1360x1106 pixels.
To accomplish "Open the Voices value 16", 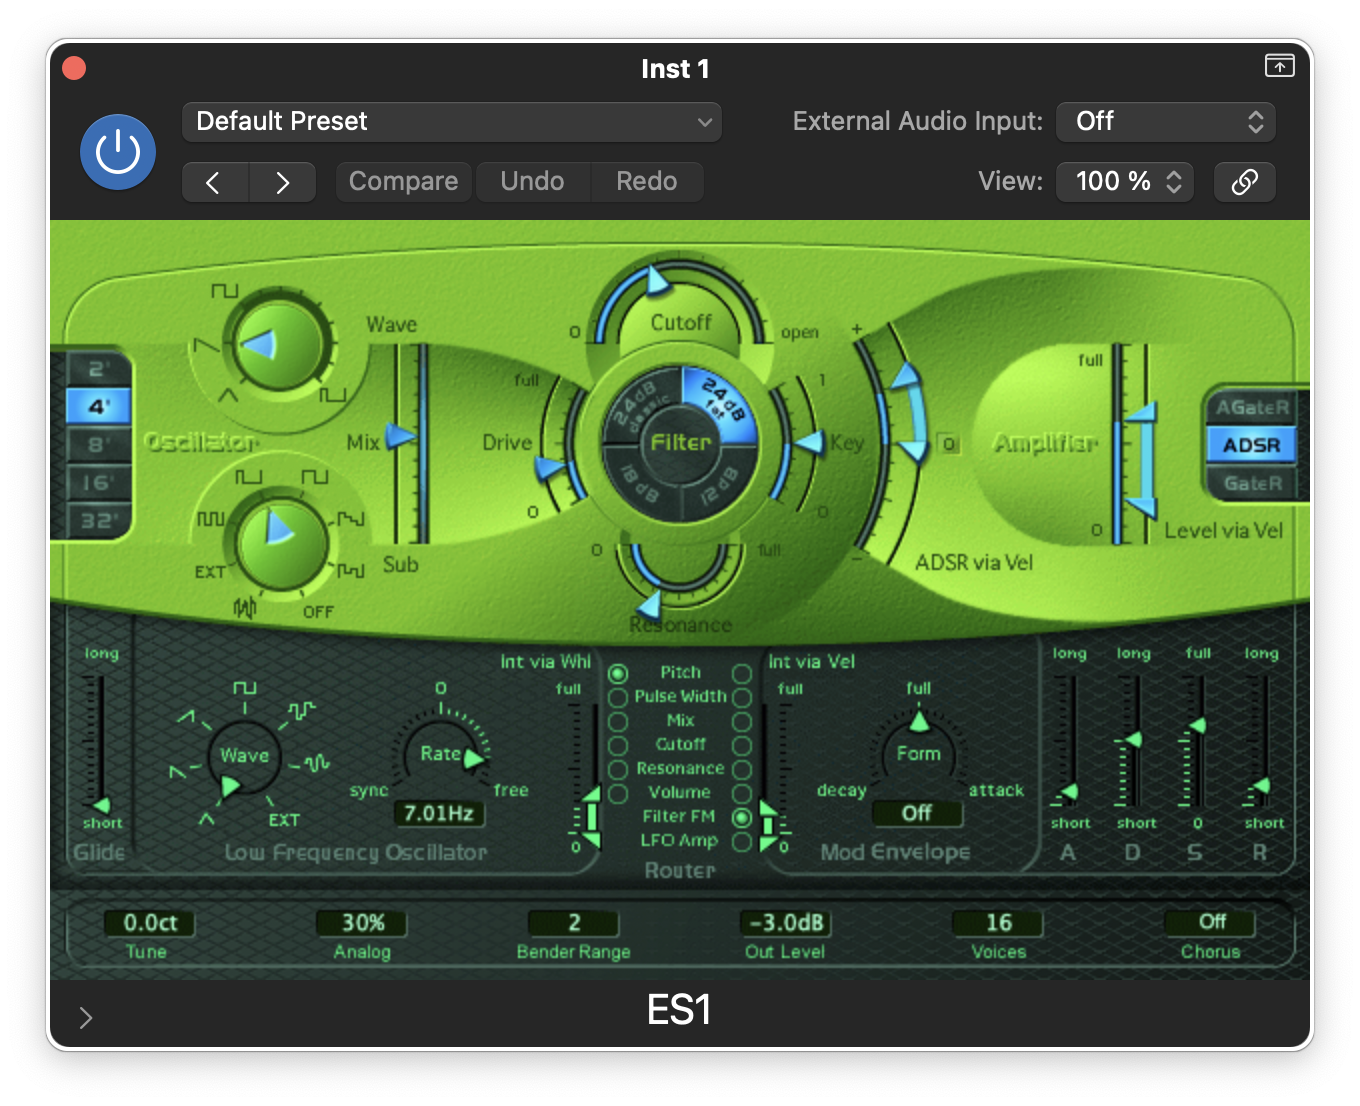I will point(998,923).
